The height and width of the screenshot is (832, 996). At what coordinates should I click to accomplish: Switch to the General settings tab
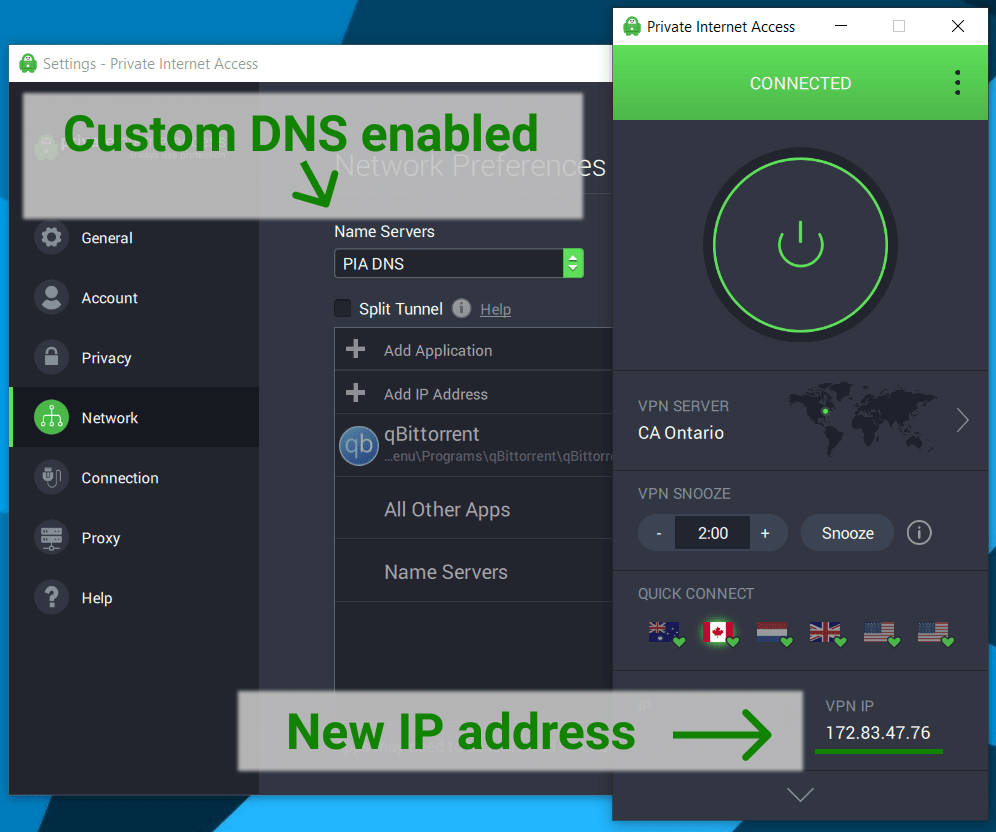click(134, 238)
